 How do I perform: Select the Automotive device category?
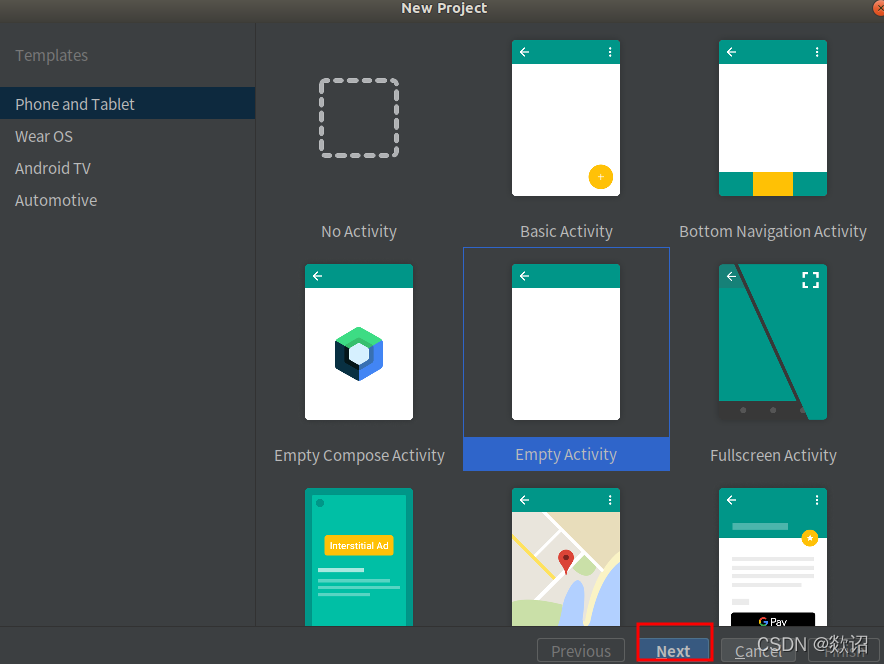point(56,200)
